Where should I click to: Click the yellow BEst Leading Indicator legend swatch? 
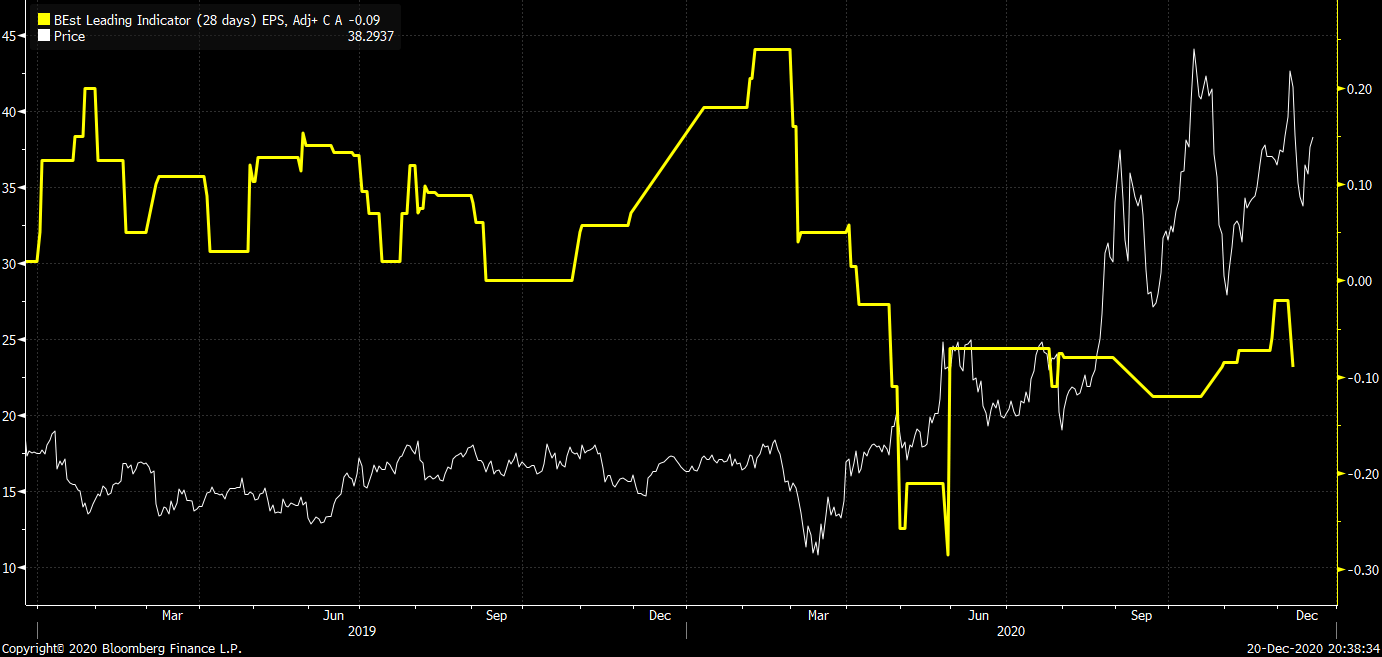click(x=44, y=19)
